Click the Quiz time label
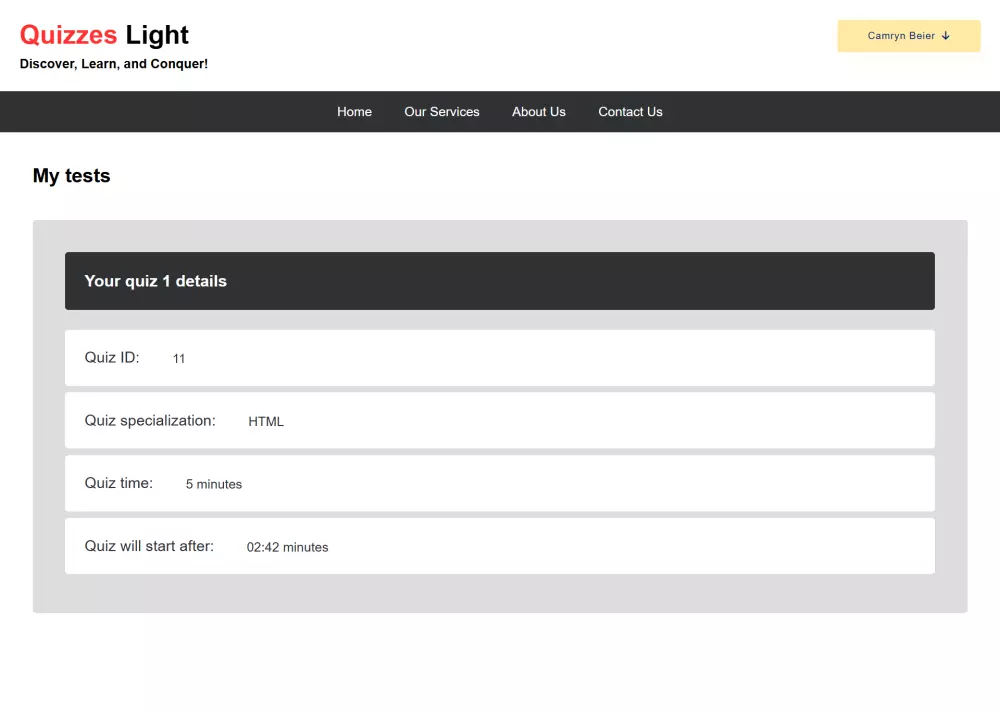1000x711 pixels. (x=119, y=483)
